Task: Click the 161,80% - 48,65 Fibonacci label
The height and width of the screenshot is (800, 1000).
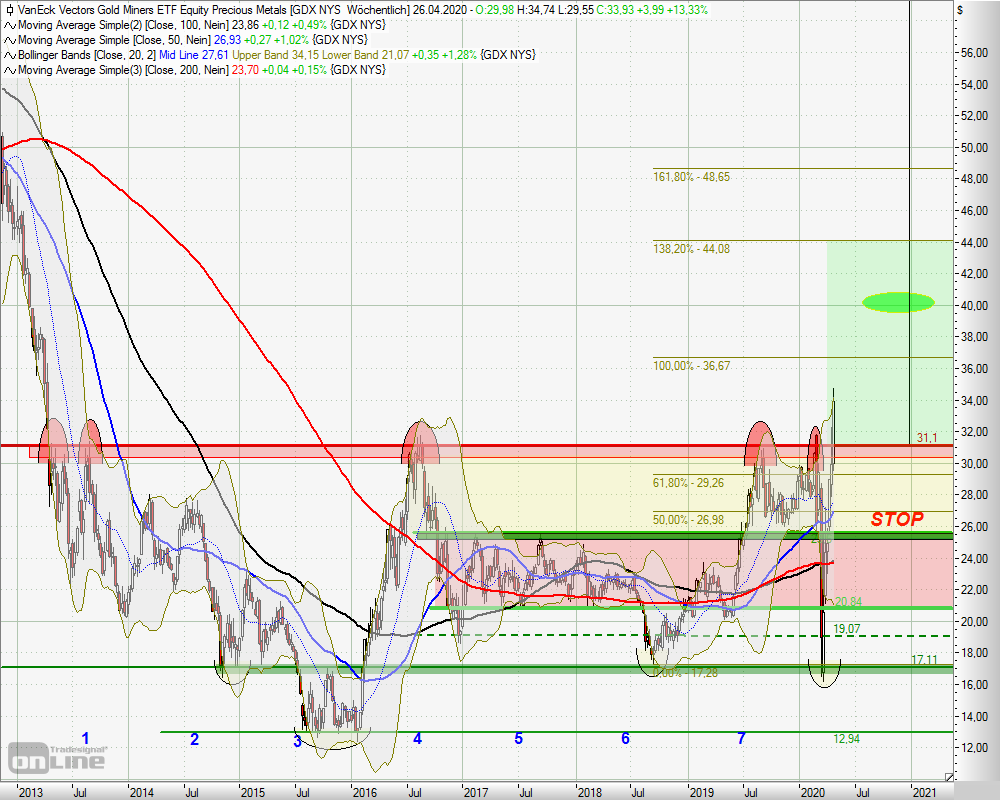Action: point(691,177)
